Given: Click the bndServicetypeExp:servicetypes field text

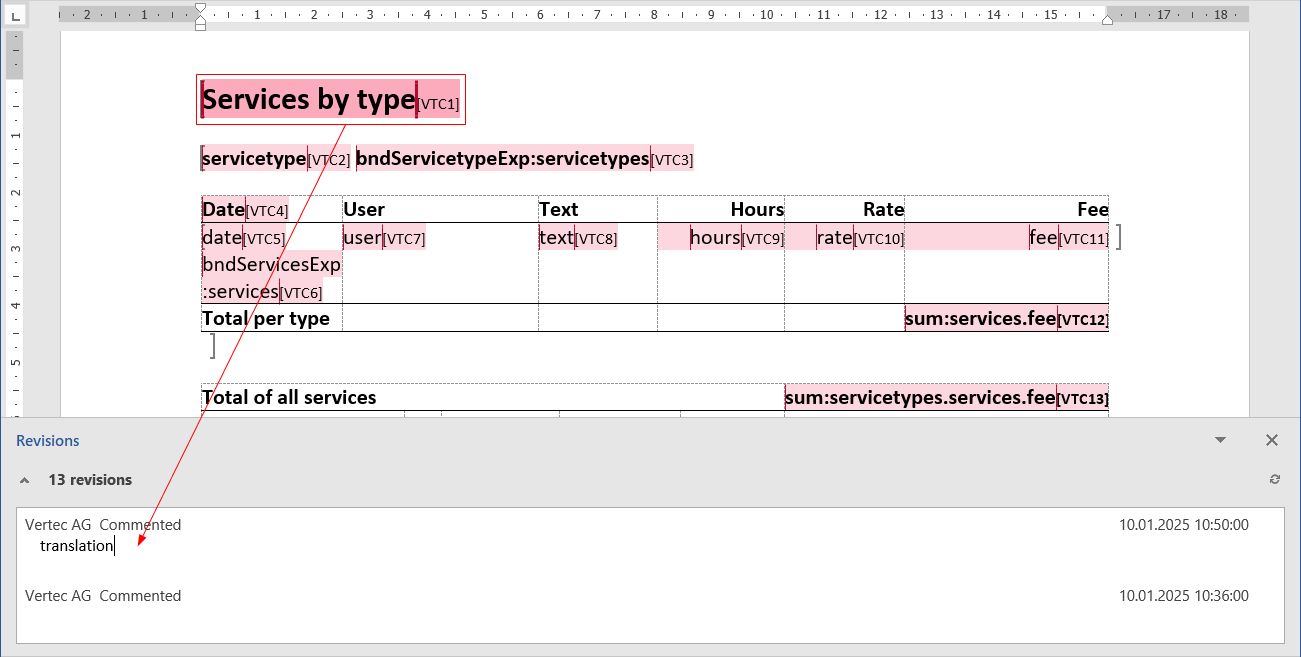Looking at the screenshot, I should point(502,159).
